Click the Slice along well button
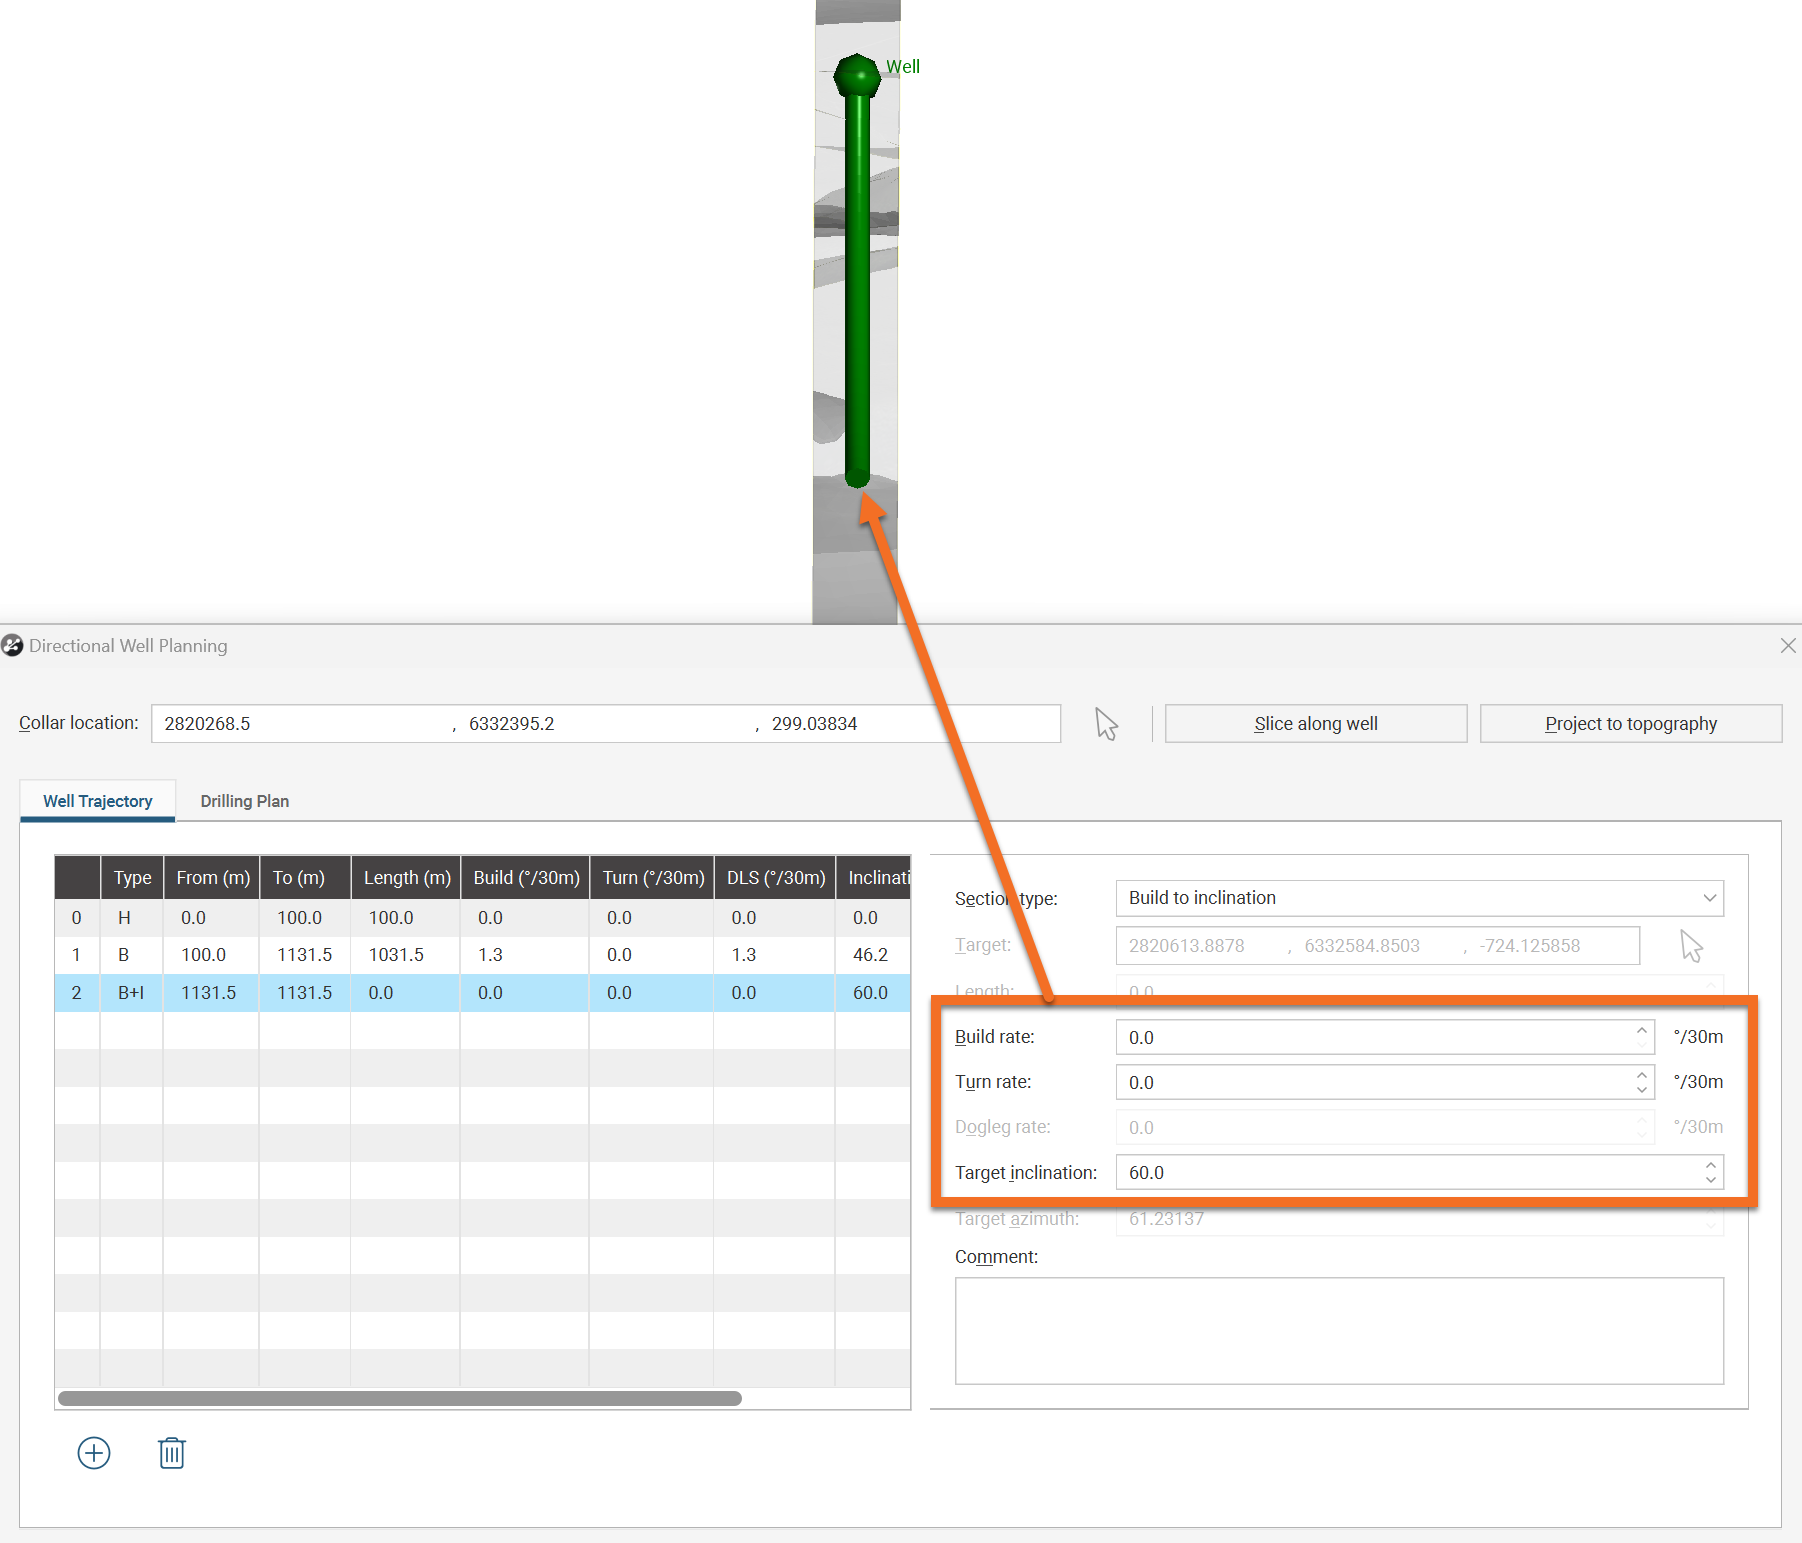 (x=1315, y=724)
